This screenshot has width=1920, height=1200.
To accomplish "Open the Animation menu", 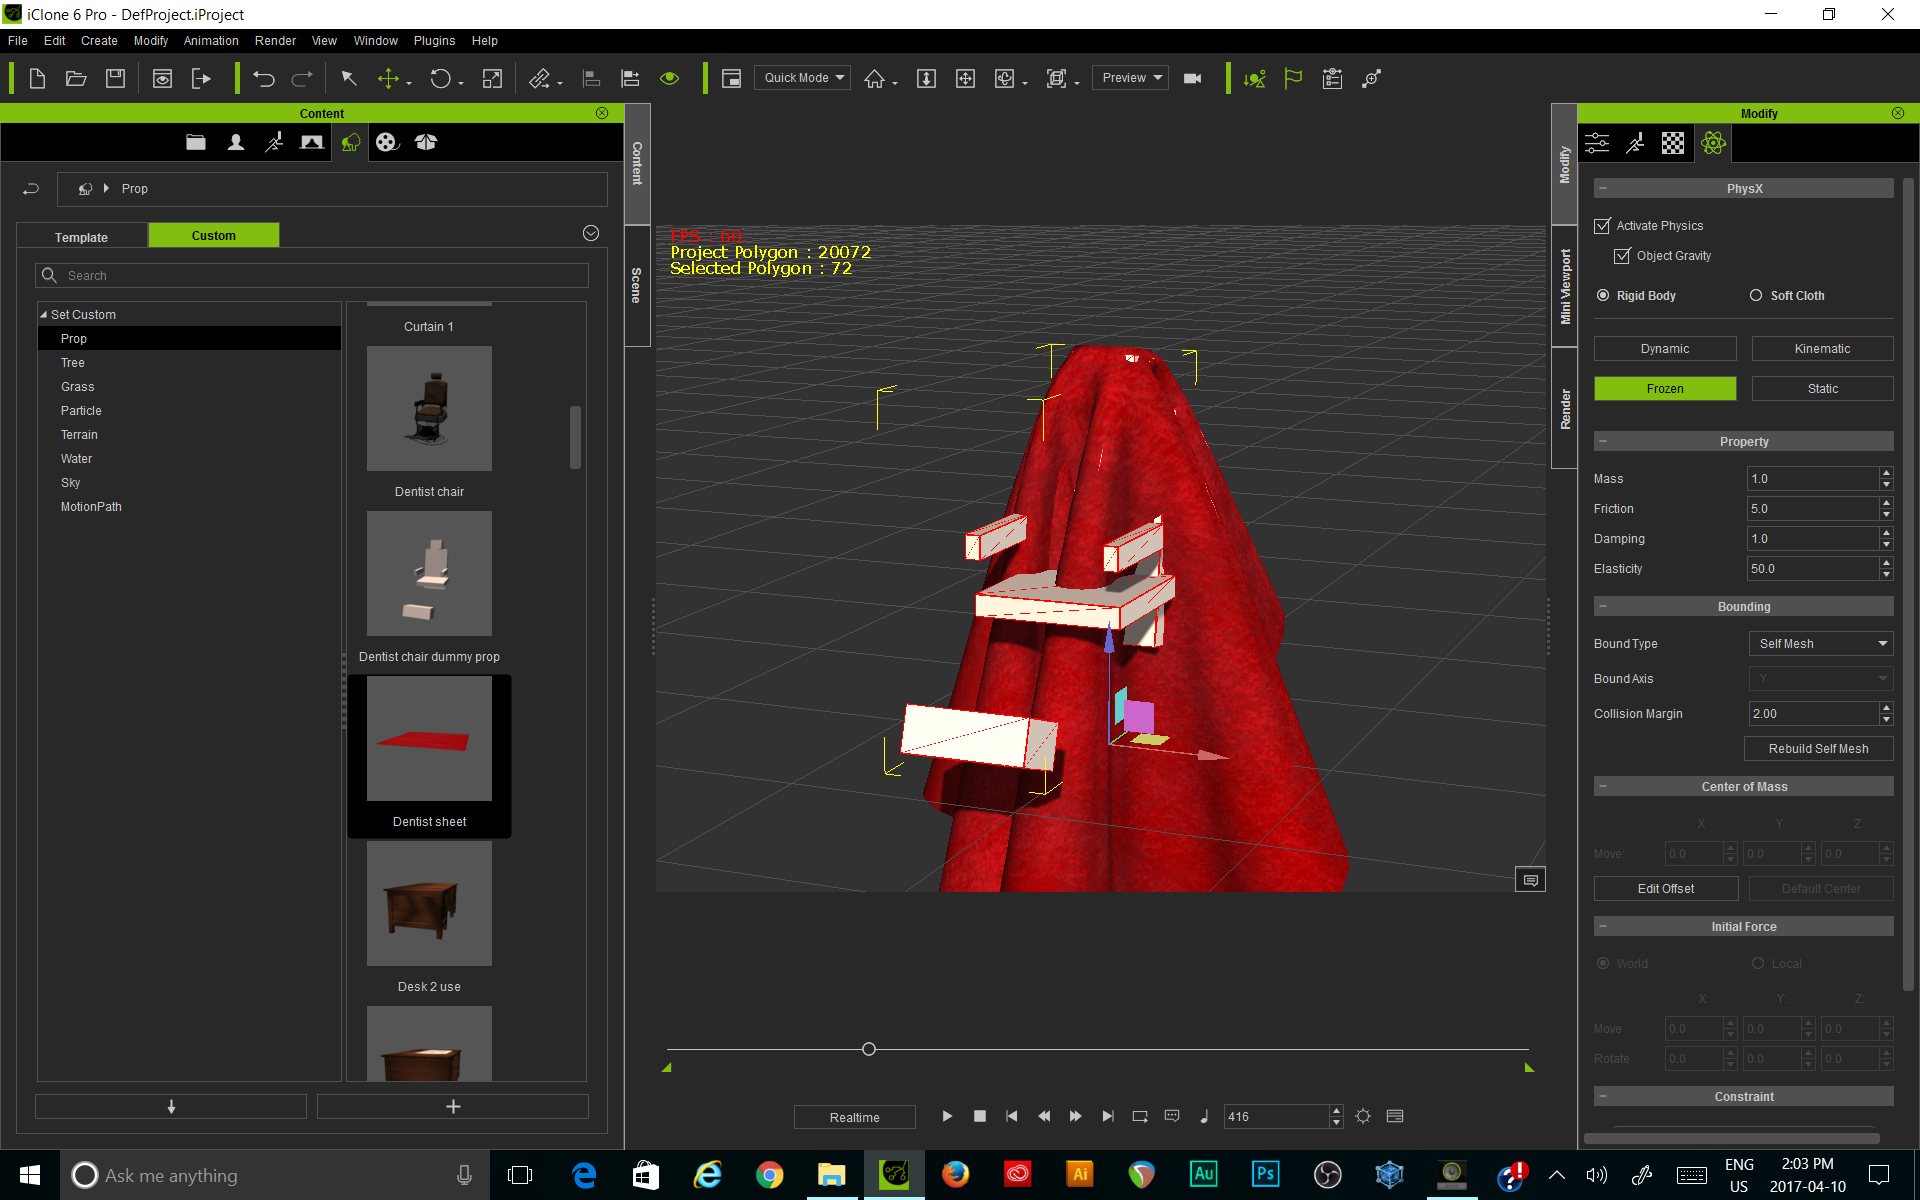I will click(x=211, y=41).
